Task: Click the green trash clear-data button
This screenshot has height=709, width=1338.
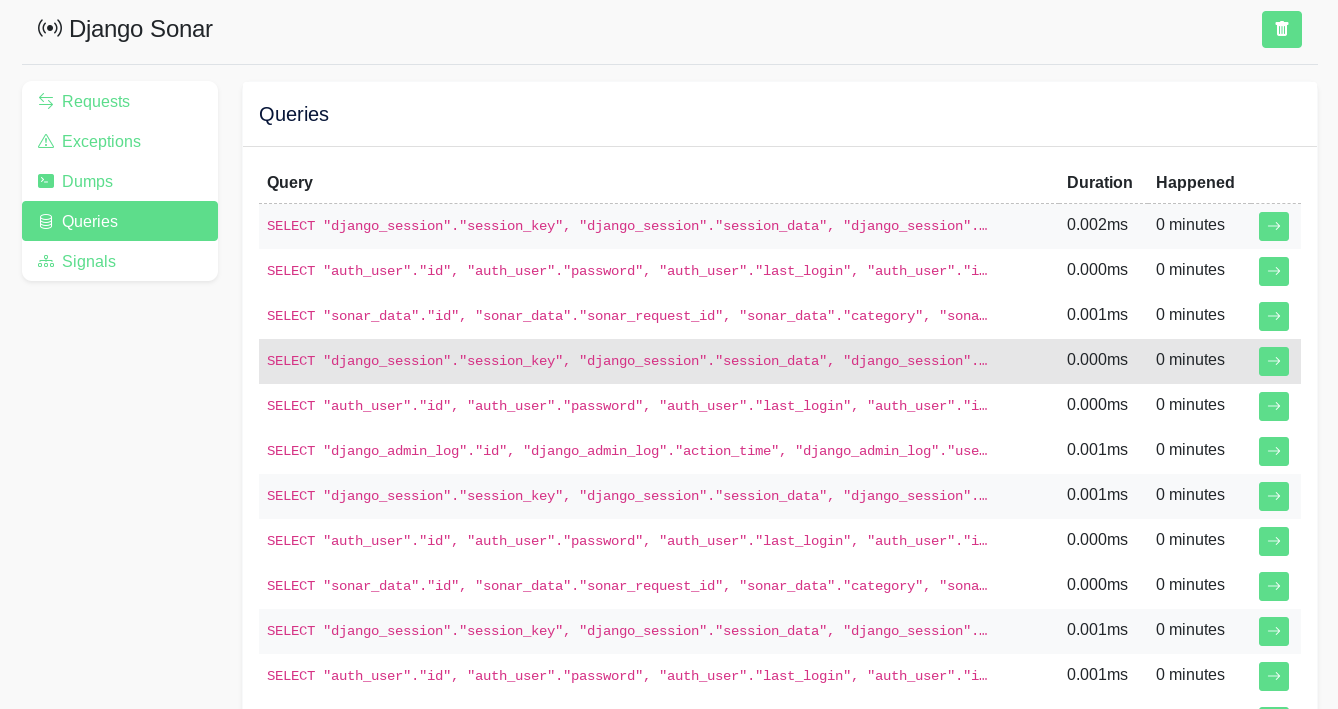Action: pos(1281,29)
